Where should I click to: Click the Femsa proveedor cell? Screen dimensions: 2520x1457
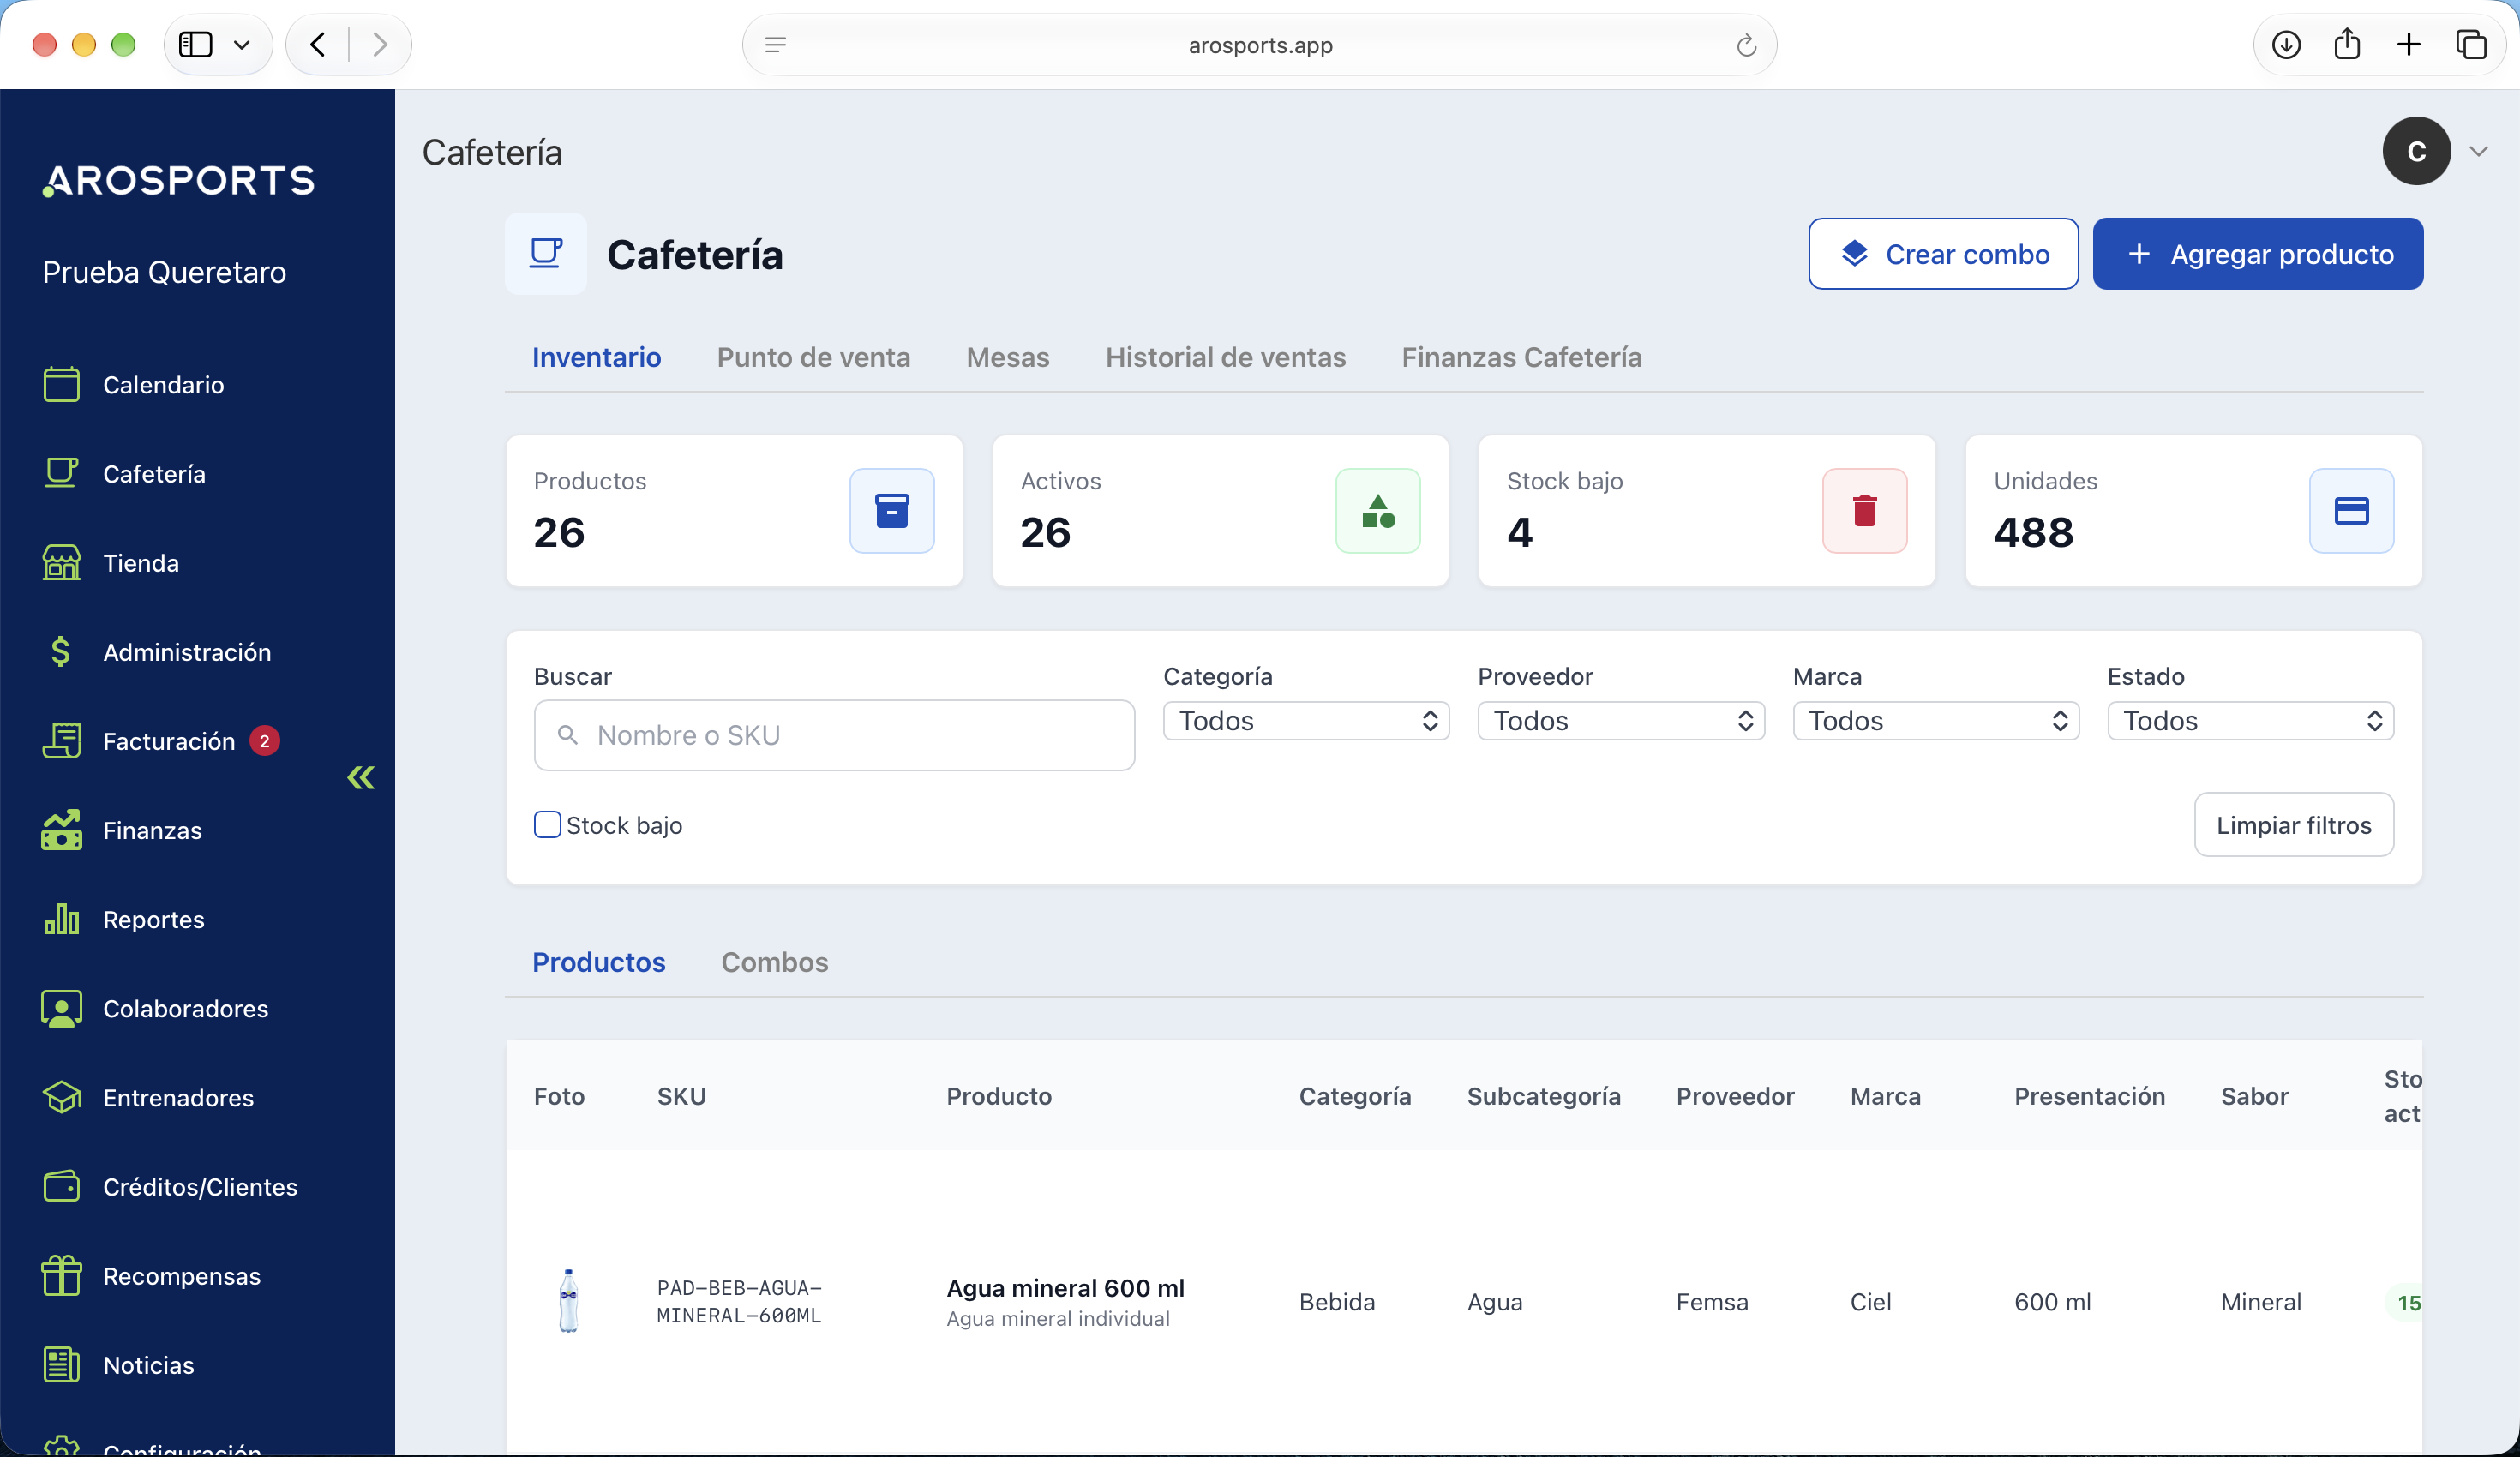click(x=1711, y=1302)
